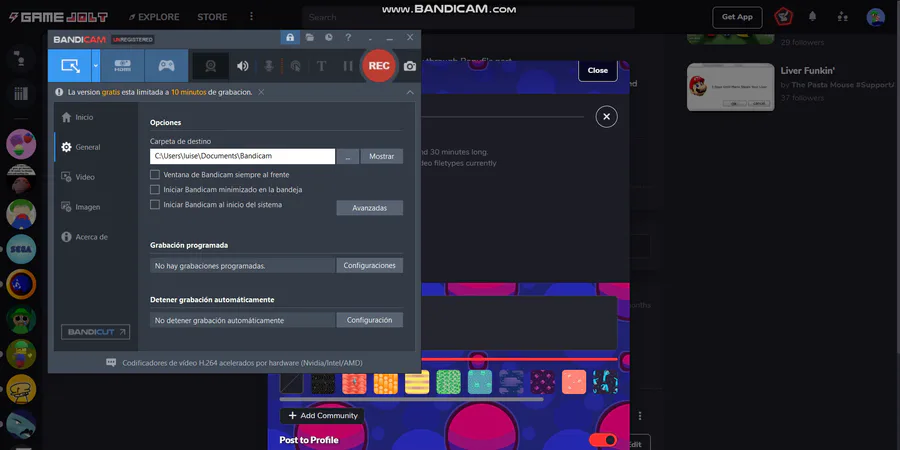Open Game Jolt notifications bell

[x=812, y=17]
